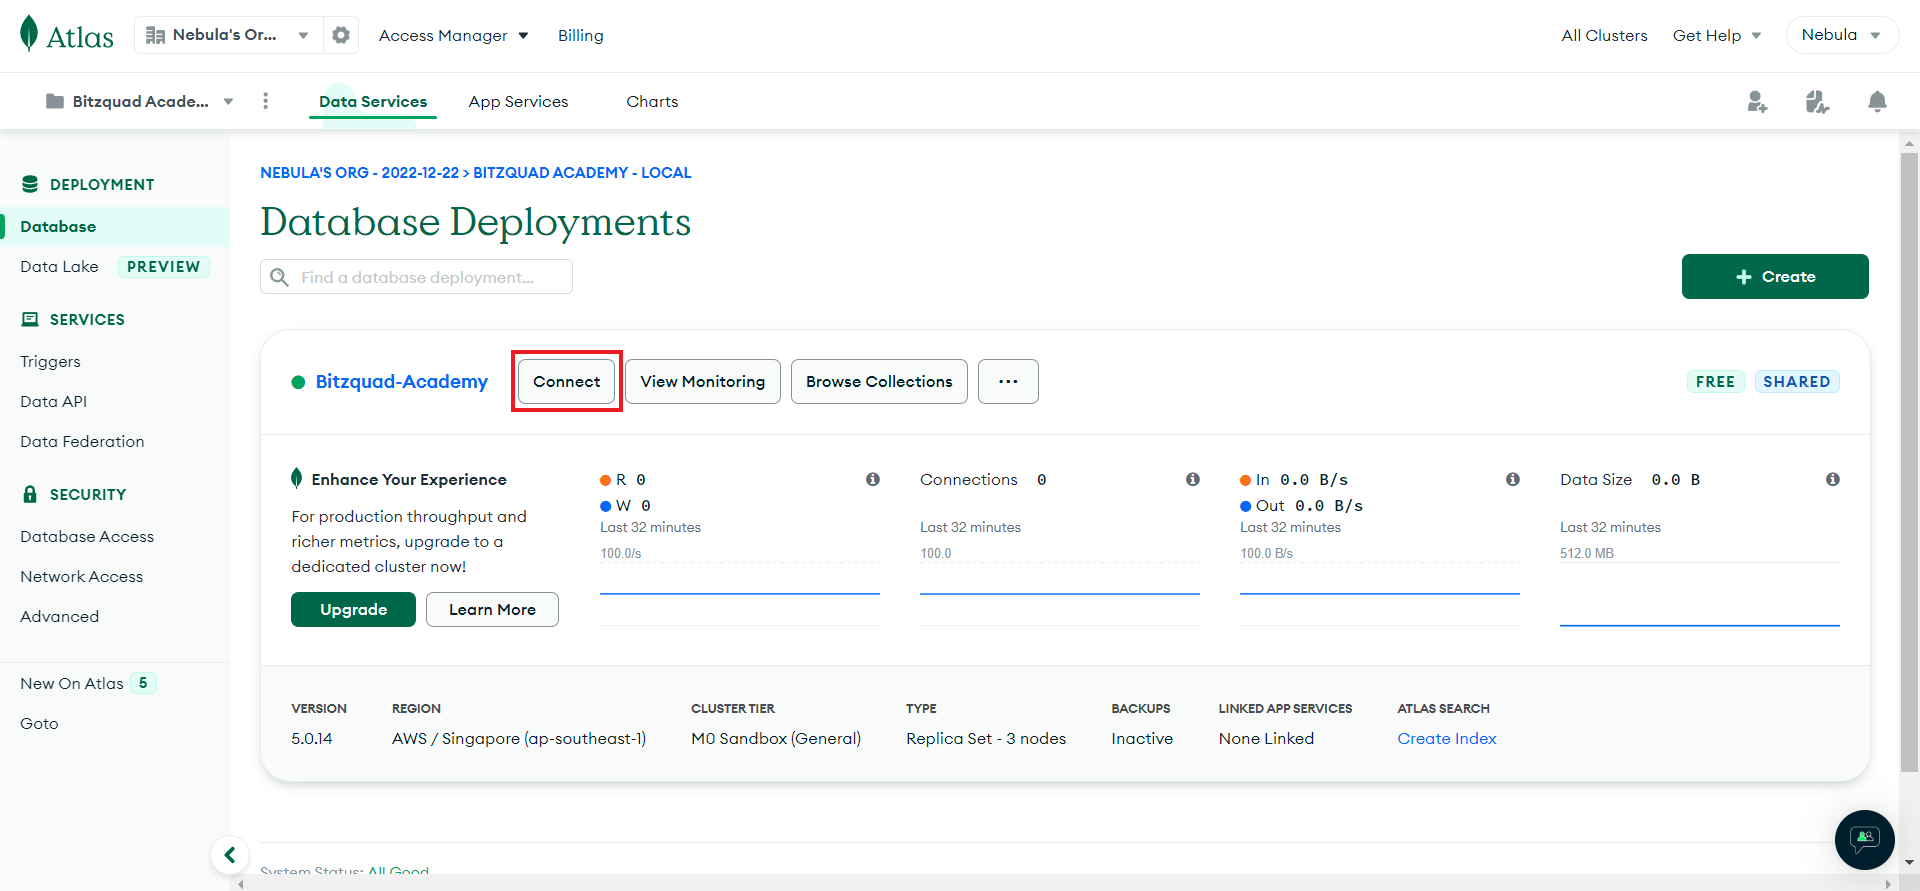Click the All Good system status link
1920x891 pixels.
pyautogui.click(x=398, y=872)
